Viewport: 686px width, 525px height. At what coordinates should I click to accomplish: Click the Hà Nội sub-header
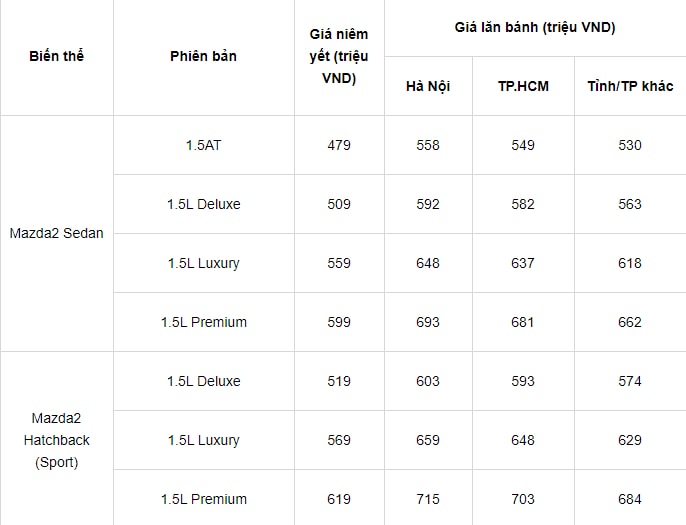click(428, 86)
